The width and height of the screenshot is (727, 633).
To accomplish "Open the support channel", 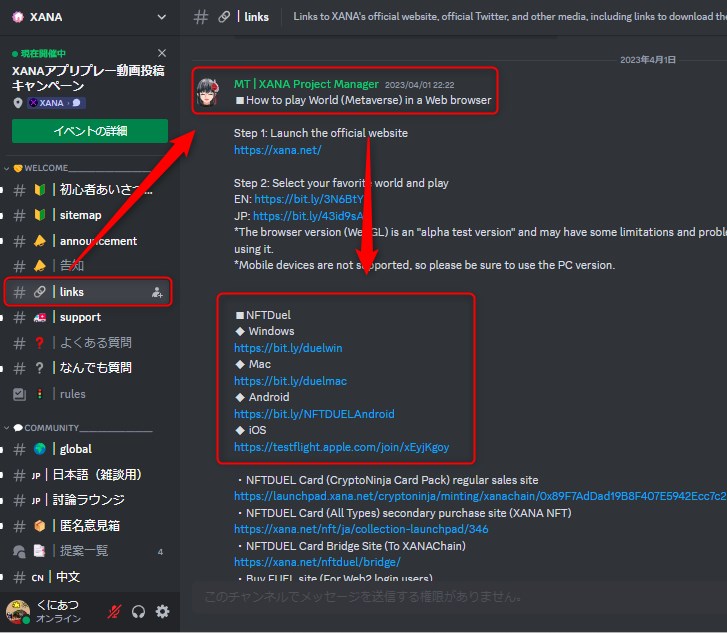I will [x=88, y=317].
